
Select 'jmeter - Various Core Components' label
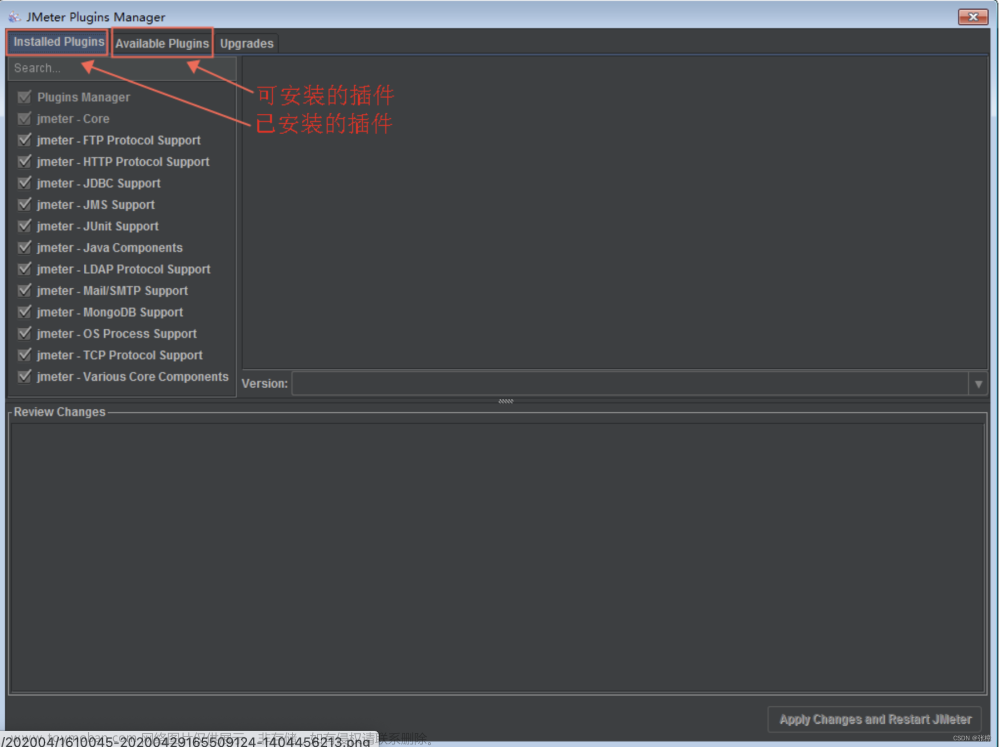pyautogui.click(x=133, y=377)
